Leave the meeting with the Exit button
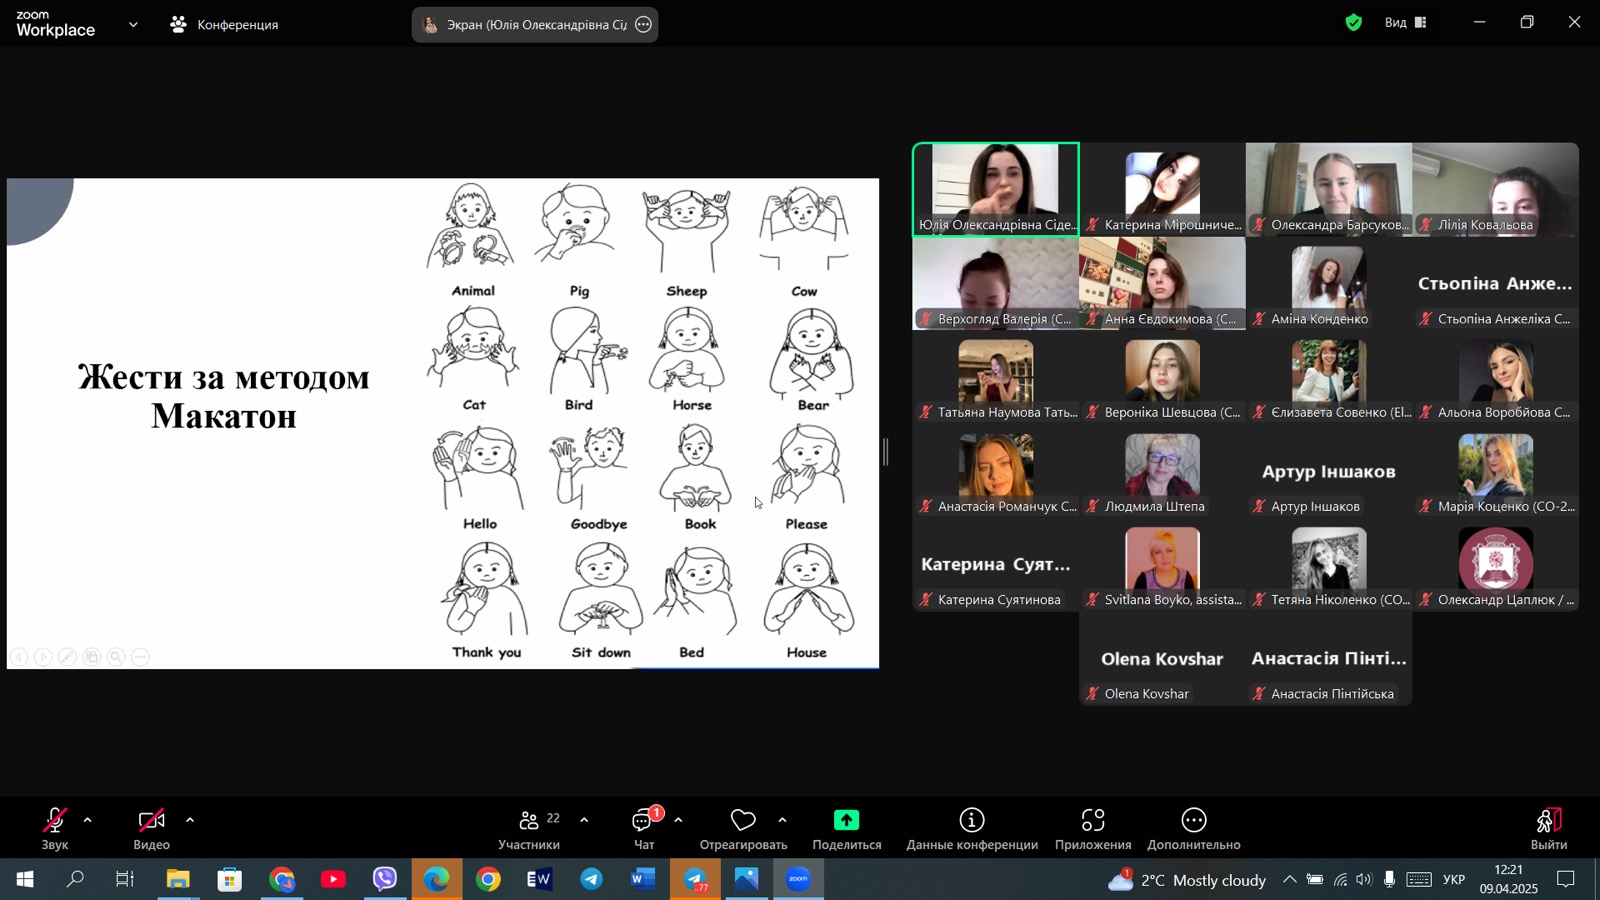The image size is (1600, 900). coord(1548,829)
